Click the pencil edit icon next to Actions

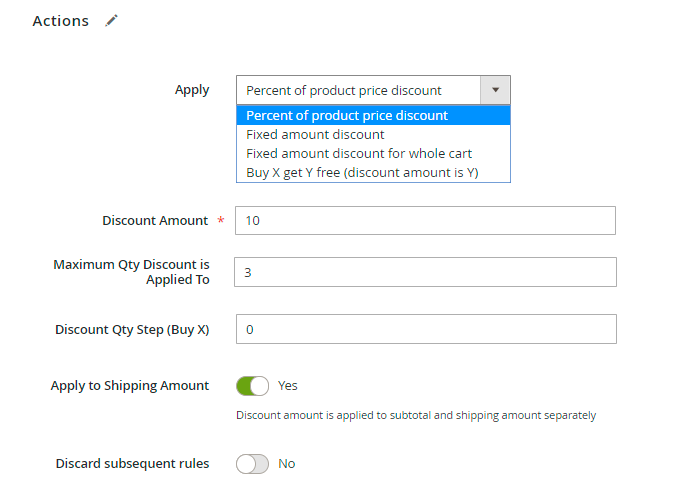point(111,20)
